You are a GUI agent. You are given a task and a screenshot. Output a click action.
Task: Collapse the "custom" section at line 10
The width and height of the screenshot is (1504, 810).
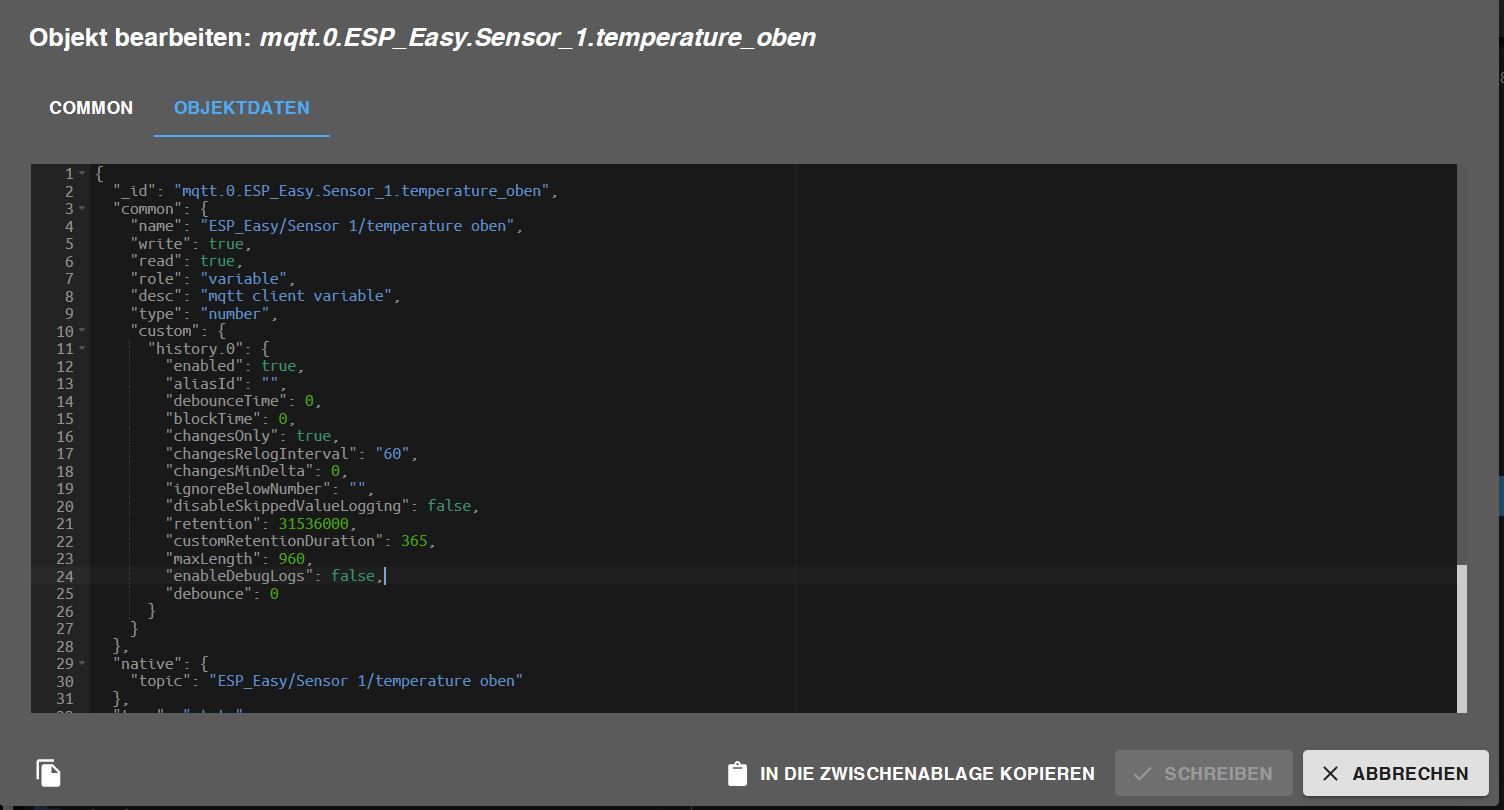(82, 331)
